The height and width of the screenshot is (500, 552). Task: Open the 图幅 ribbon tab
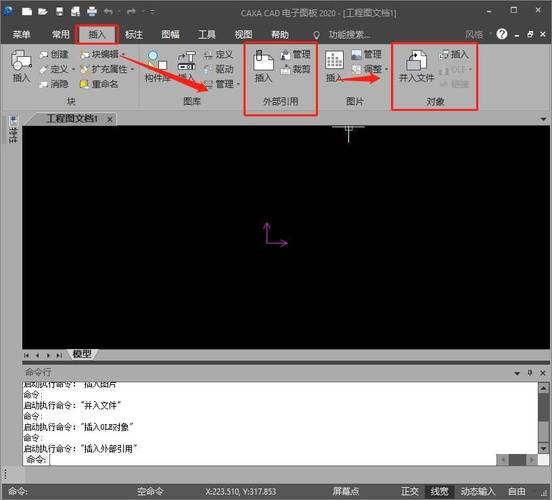170,35
